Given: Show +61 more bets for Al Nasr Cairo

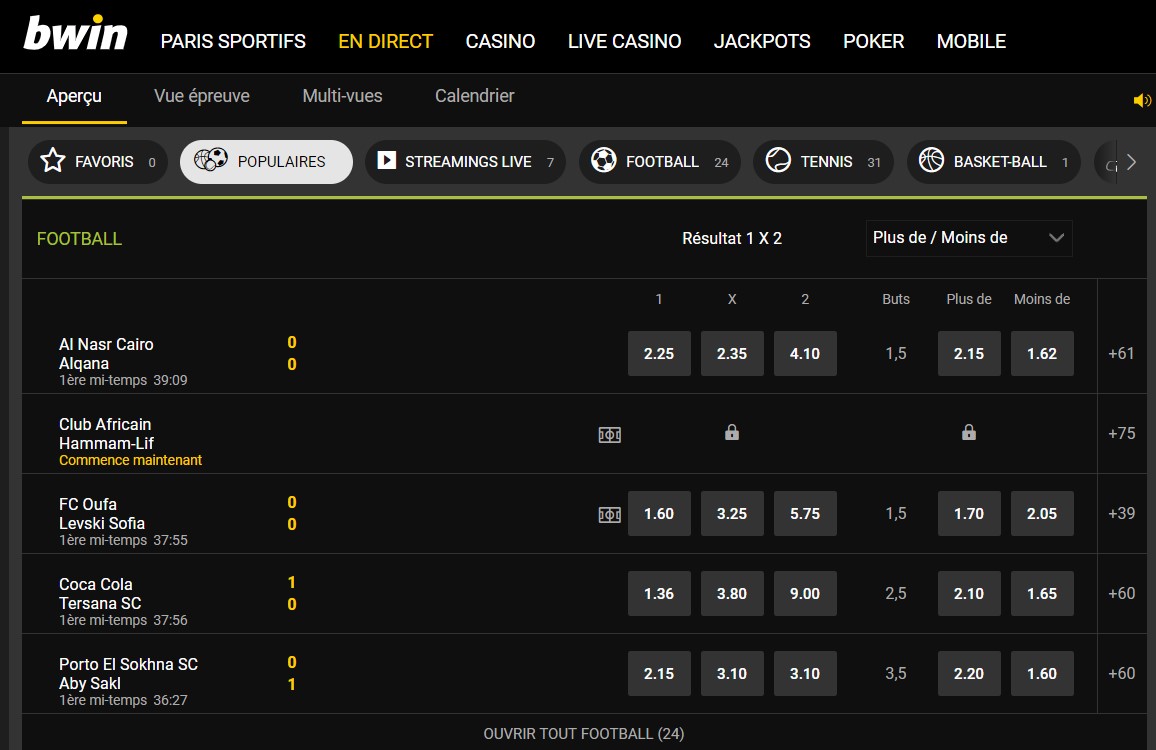Looking at the screenshot, I should (x=1121, y=353).
